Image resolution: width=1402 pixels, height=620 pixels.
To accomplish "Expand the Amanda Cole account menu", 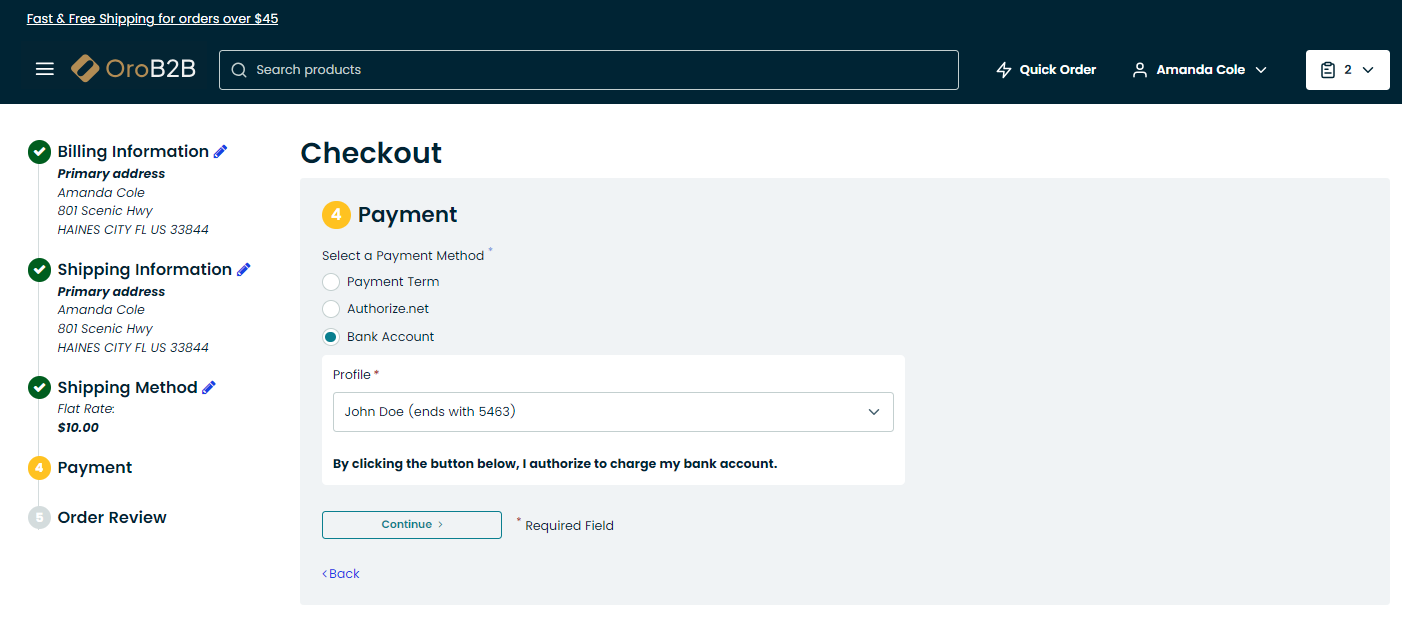I will click(1200, 70).
